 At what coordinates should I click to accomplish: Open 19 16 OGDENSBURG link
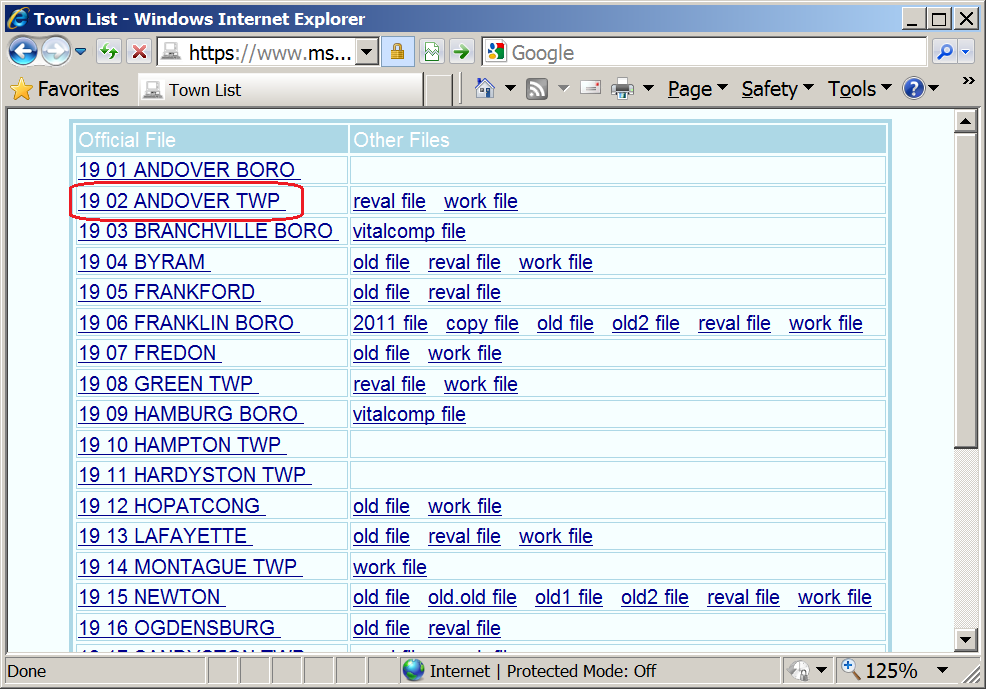[177, 628]
